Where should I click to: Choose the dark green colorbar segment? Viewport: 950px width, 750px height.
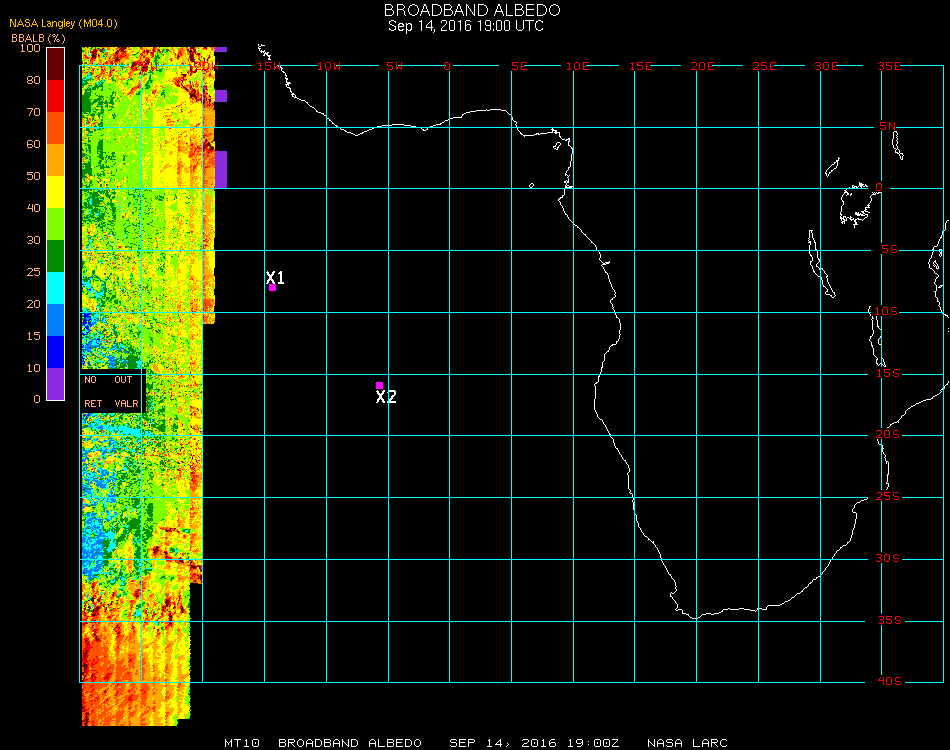(56, 255)
